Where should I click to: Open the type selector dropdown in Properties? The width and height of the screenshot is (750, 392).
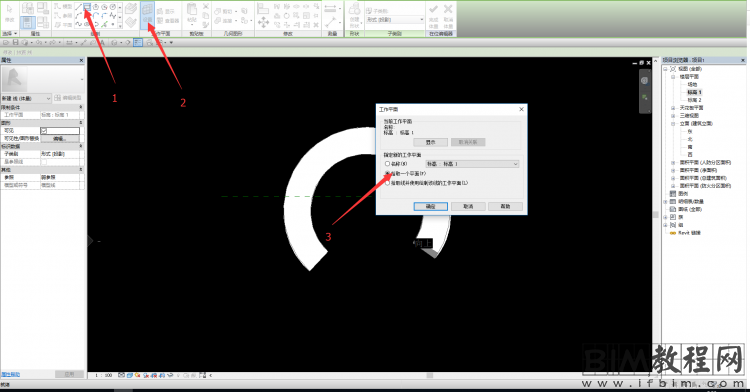coord(26,98)
